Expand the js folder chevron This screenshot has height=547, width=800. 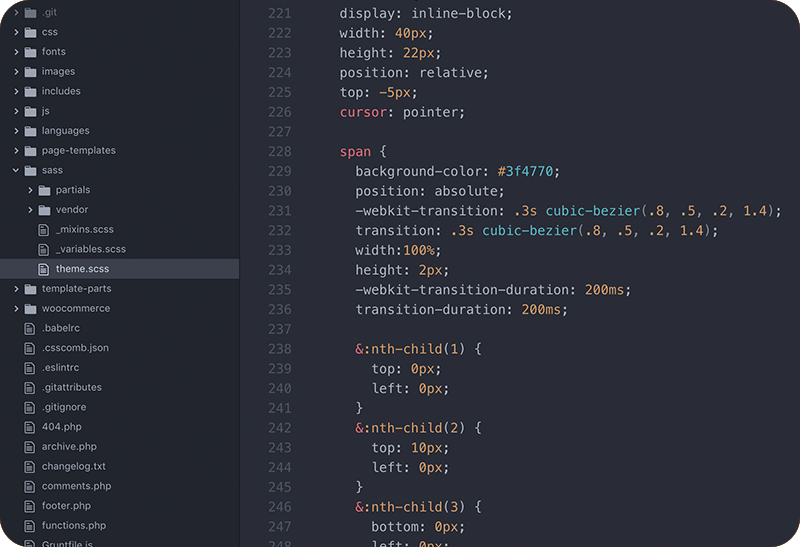click(x=16, y=111)
